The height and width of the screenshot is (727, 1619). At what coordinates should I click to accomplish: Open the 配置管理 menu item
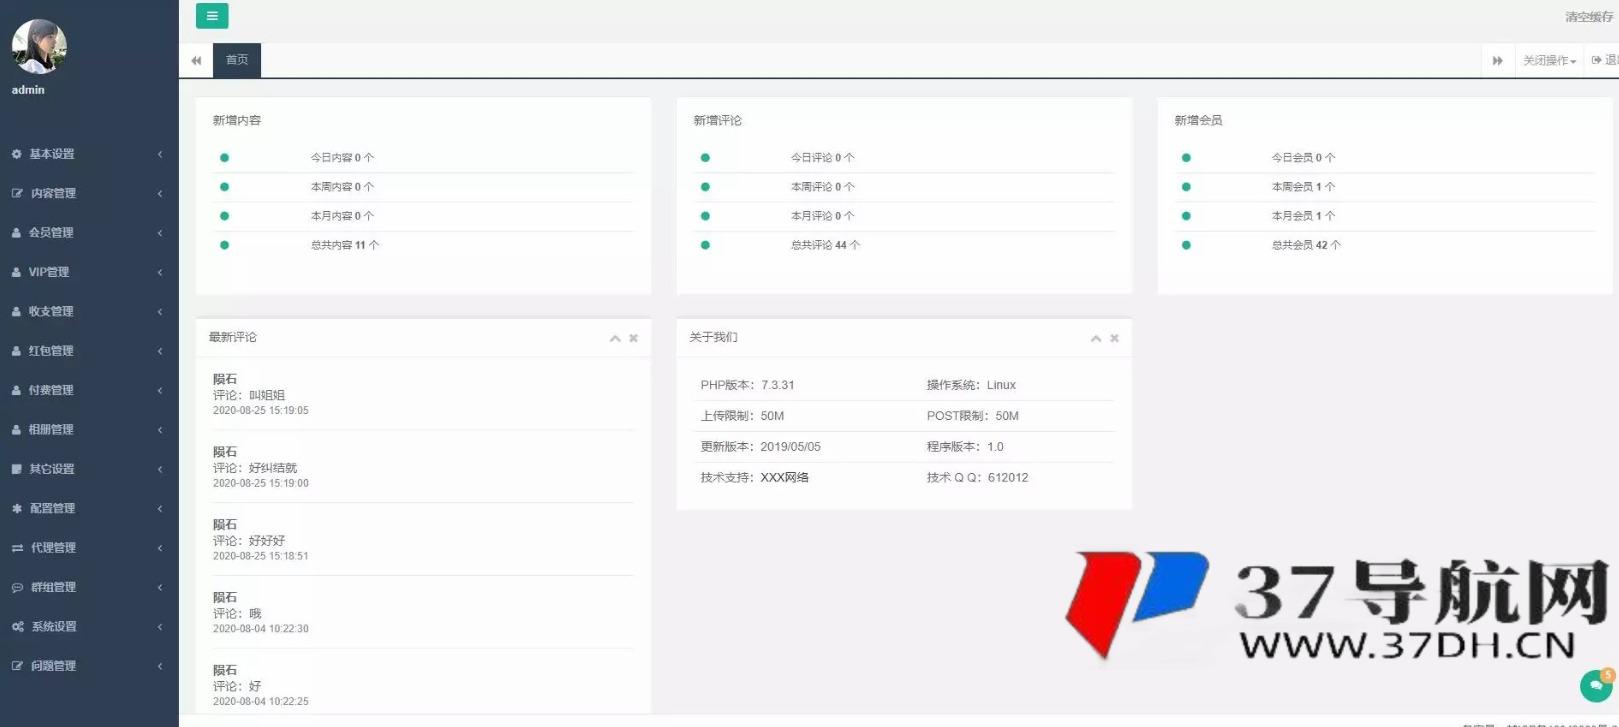[x=89, y=509]
